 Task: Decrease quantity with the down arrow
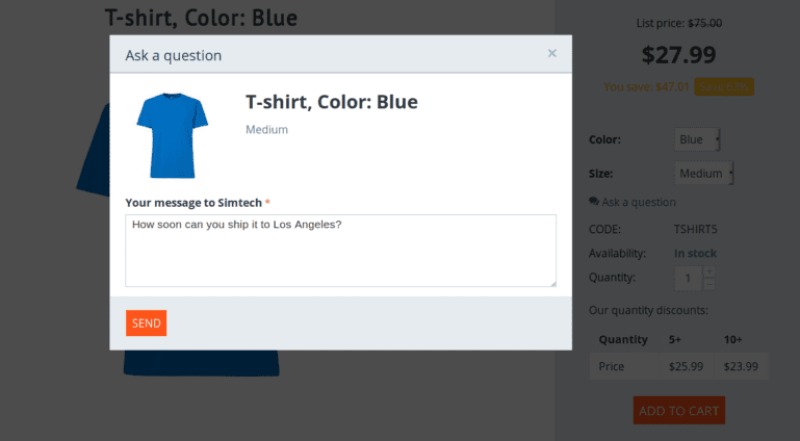click(709, 285)
